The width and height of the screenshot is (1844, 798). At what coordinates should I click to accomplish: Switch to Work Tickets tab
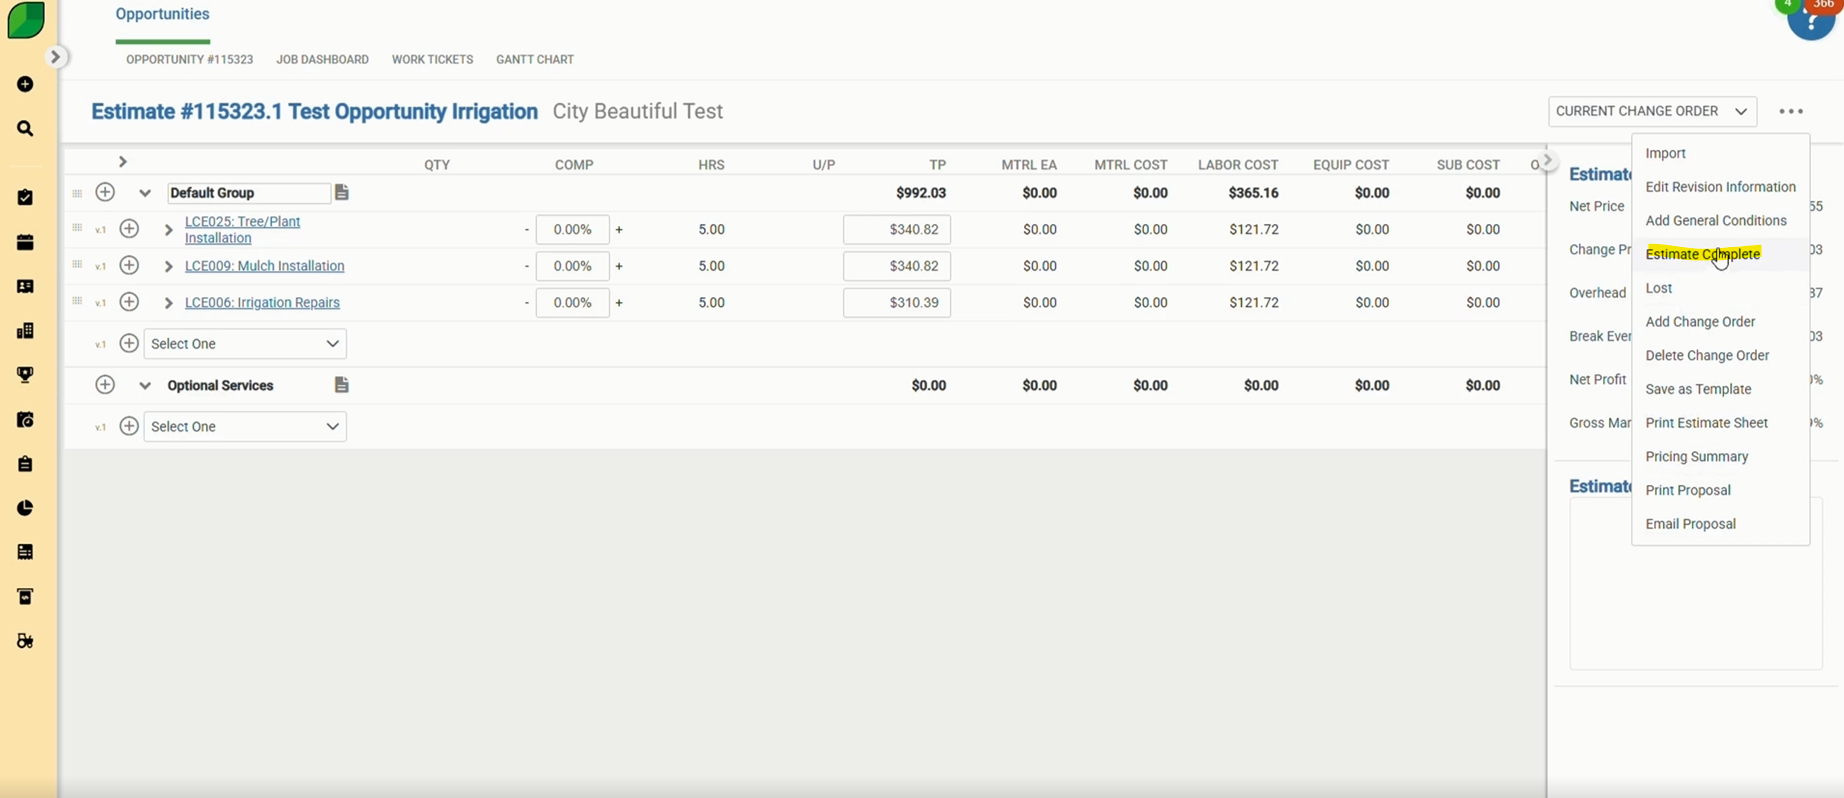click(x=432, y=60)
